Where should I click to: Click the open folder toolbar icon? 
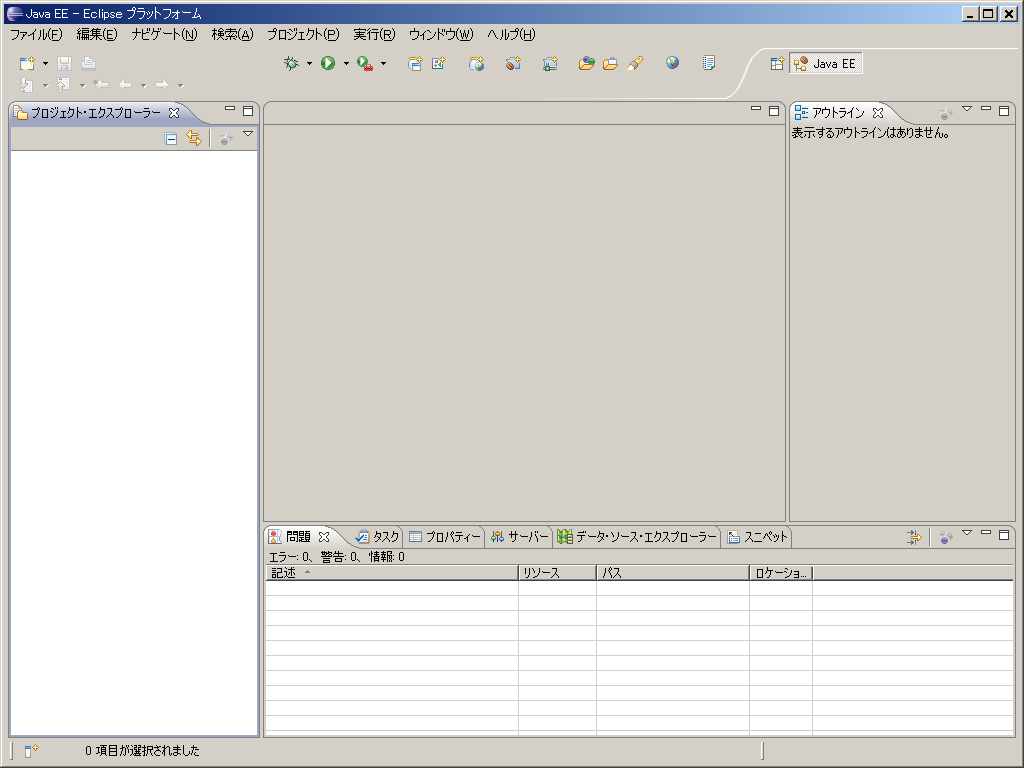tap(610, 63)
